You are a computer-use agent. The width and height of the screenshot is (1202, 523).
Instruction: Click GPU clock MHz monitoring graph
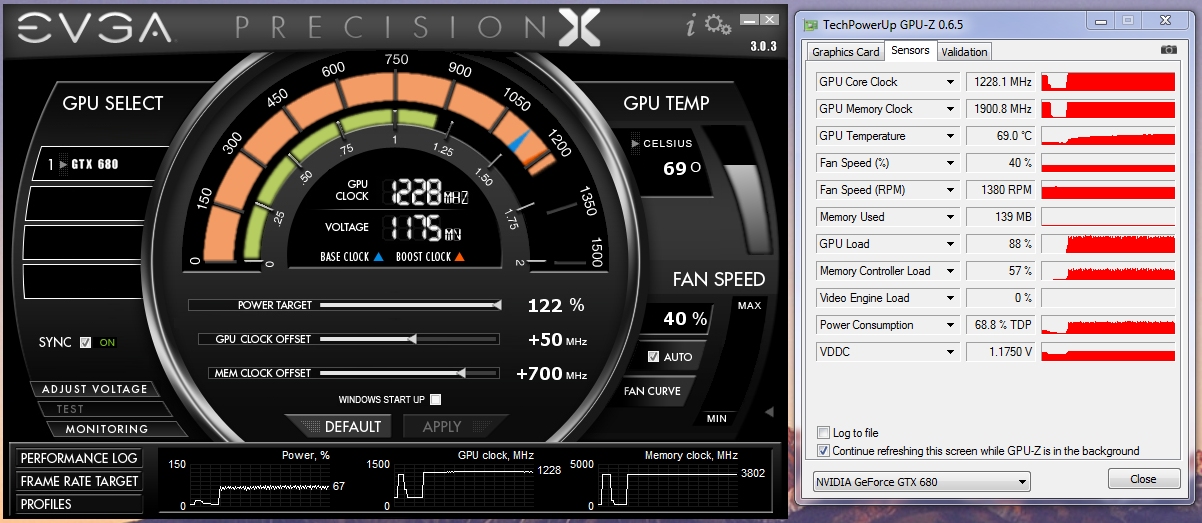(x=466, y=485)
